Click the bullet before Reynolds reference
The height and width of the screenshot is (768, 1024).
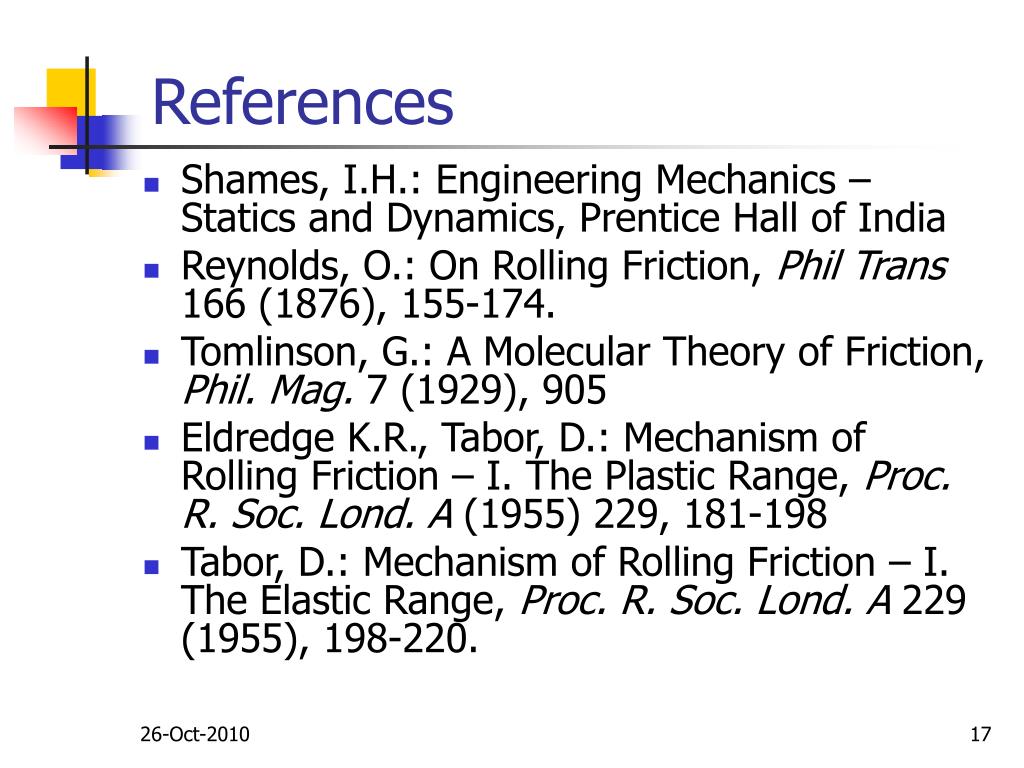[152, 270]
